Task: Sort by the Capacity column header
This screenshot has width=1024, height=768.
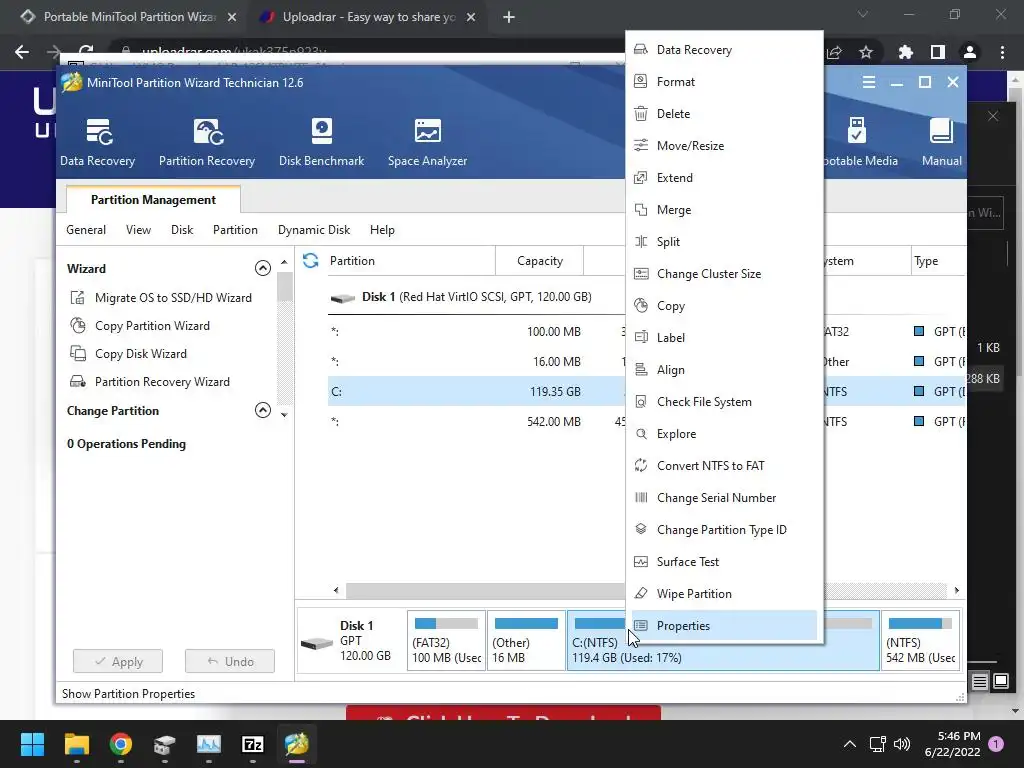Action: (x=539, y=261)
